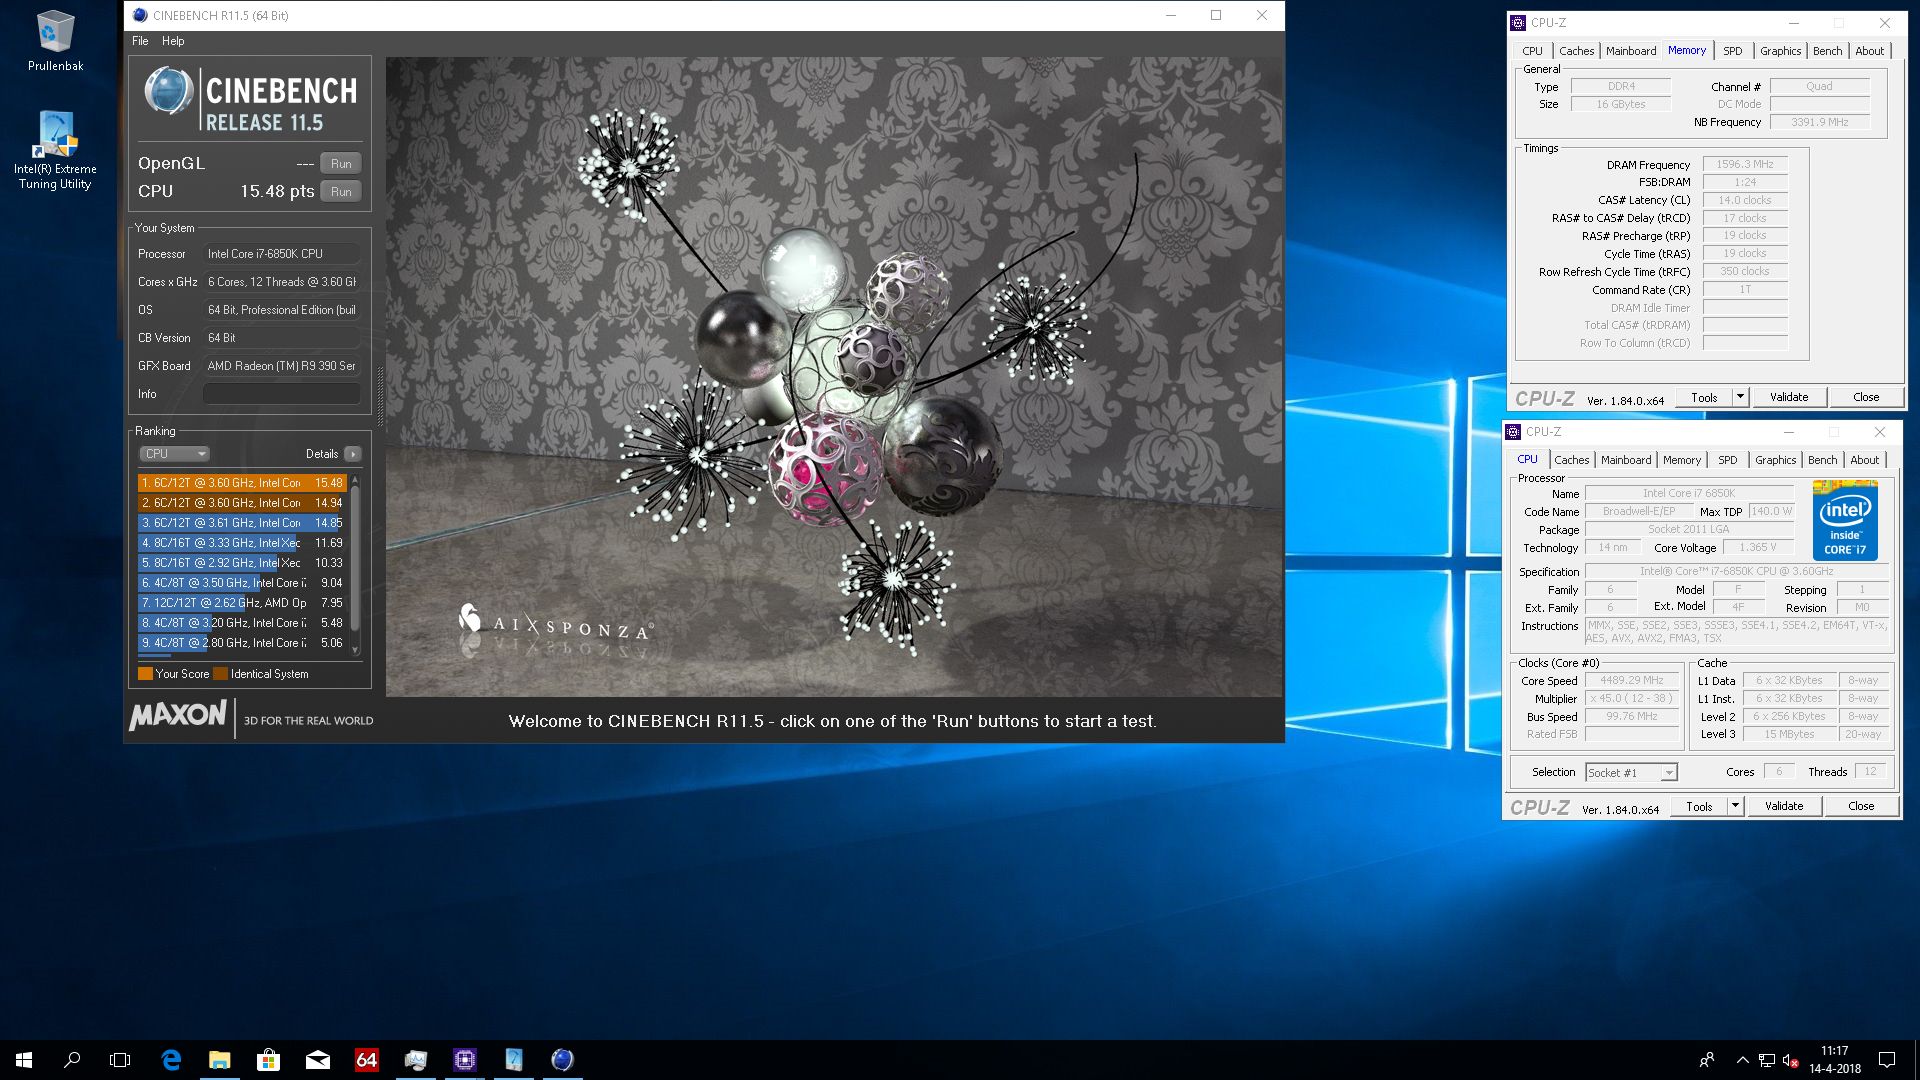Screen dimensions: 1920x1080
Task: Select ranking entry 8C/16T @ 3.33 GHz
Action: coord(242,543)
